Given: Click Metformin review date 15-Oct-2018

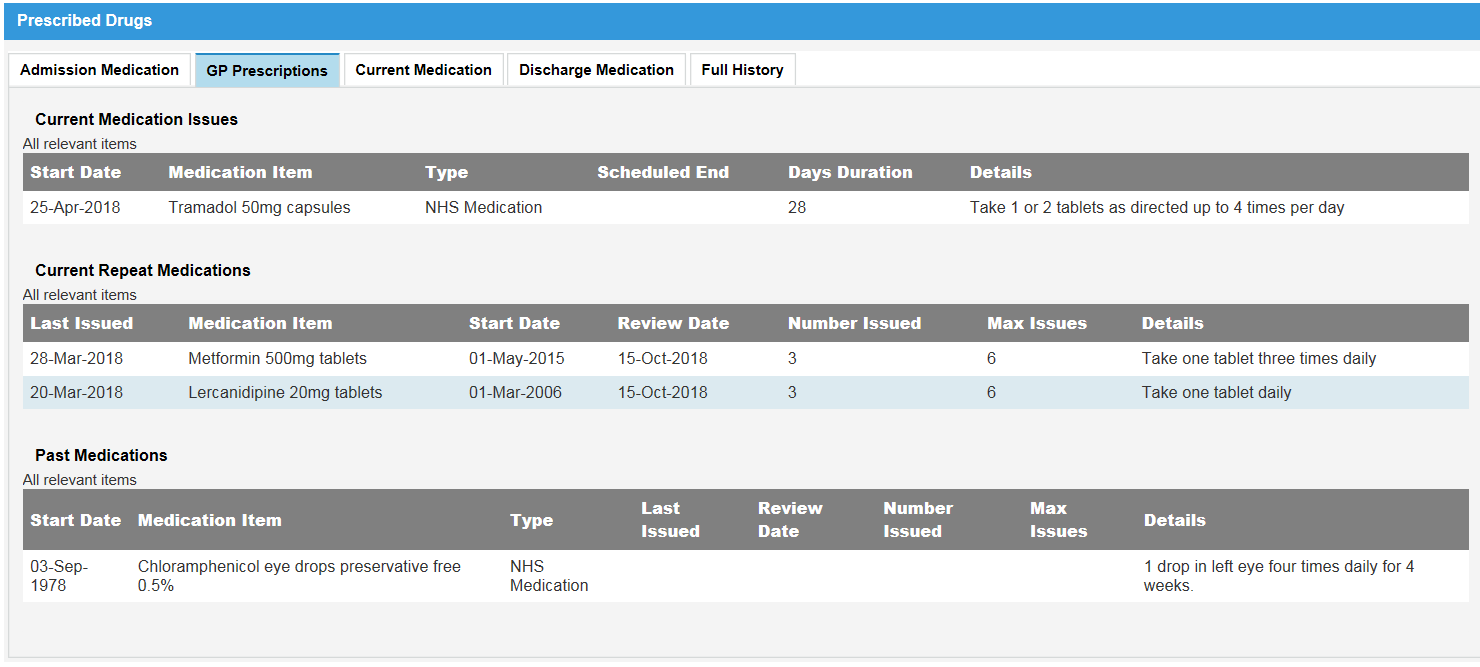Looking at the screenshot, I should 662,359.
